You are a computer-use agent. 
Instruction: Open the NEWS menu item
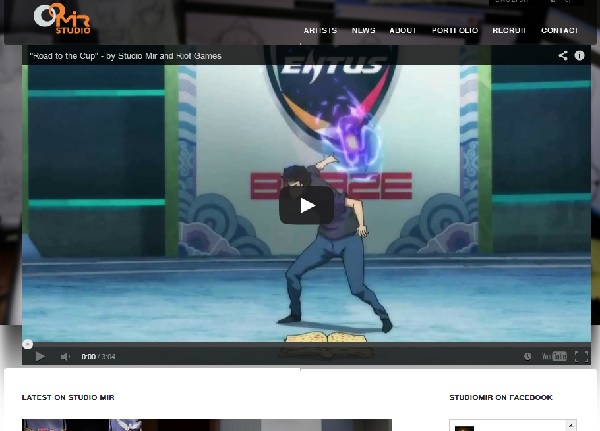[364, 30]
